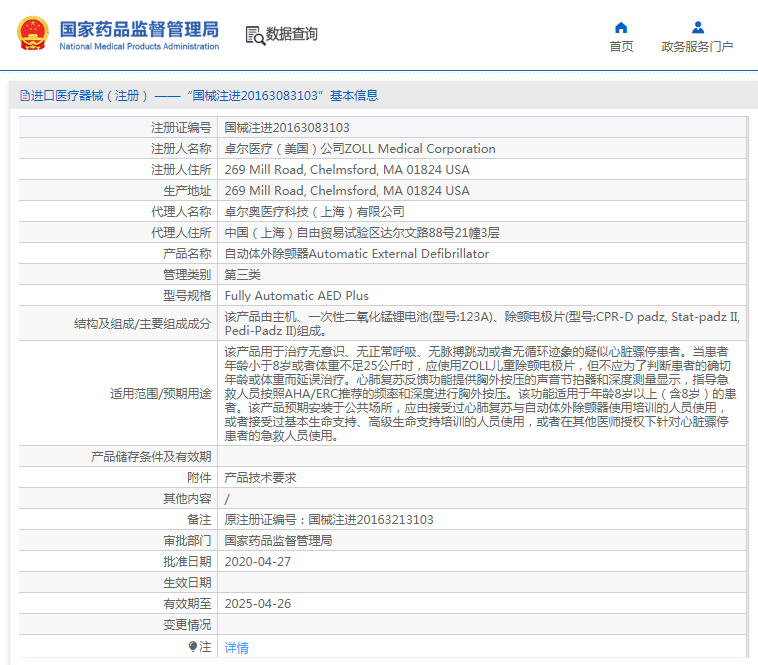This screenshot has width=758, height=665.
Task: Click the lightbulb icon beside 注
Action: coord(193,646)
